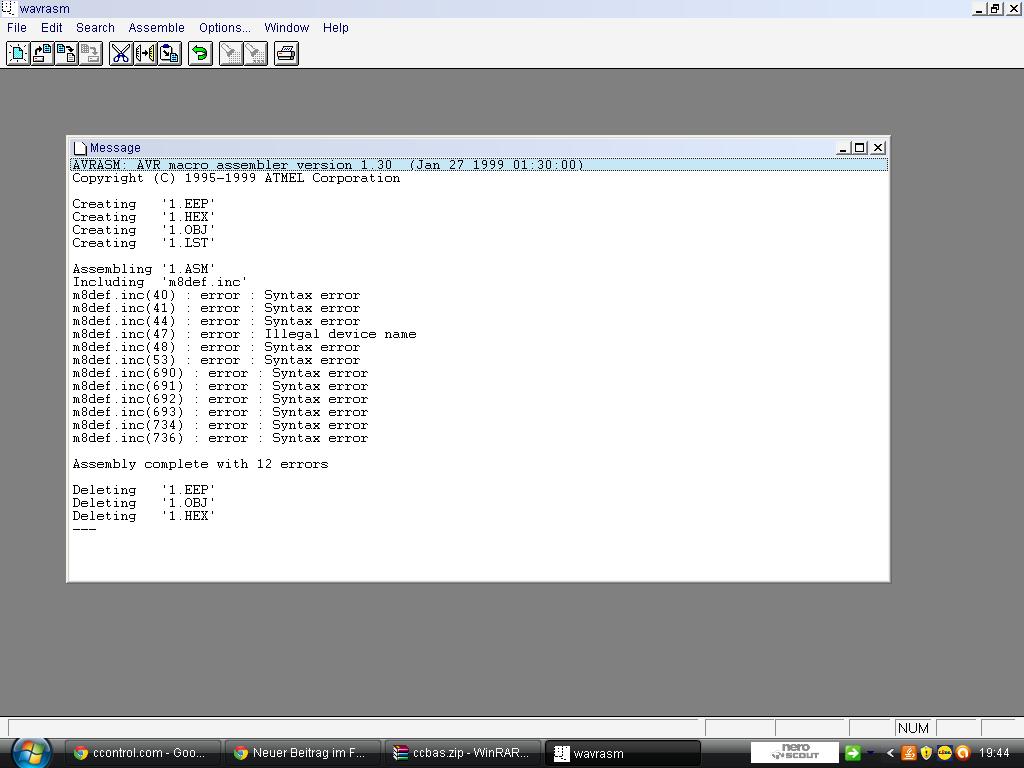Viewport: 1024px width, 768px height.
Task: Switch to ccbas.zip WinRAR taskbar button
Action: pyautogui.click(x=462, y=753)
